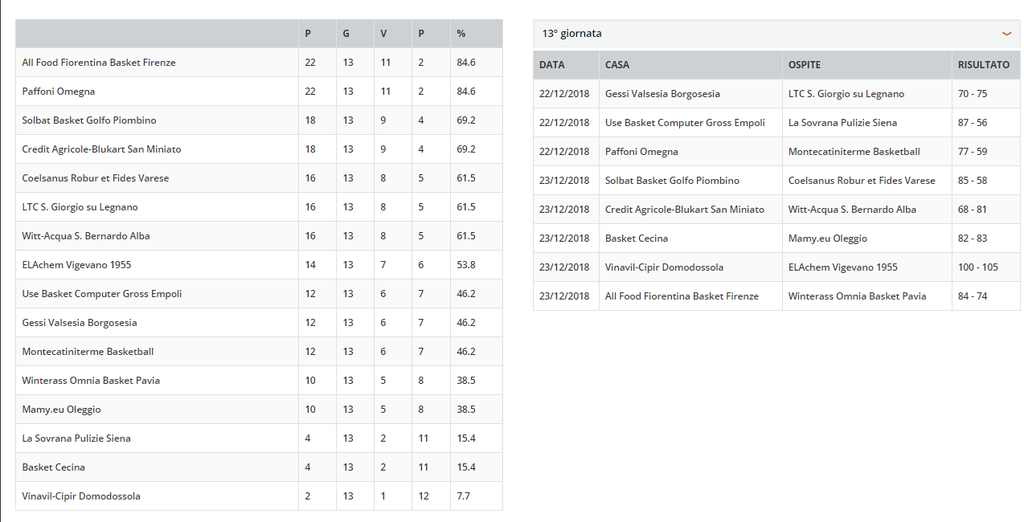The image size is (1024, 522).
Task: Click the RISULTATO column header
Action: click(984, 65)
